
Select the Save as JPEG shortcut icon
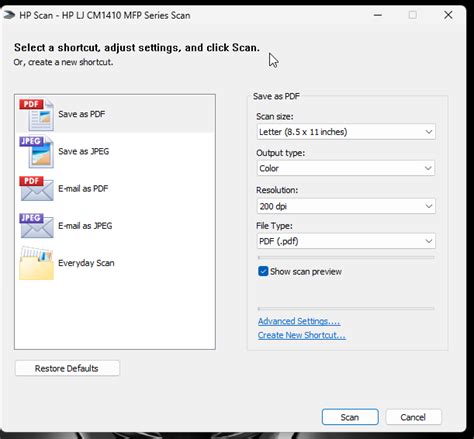[36, 152]
